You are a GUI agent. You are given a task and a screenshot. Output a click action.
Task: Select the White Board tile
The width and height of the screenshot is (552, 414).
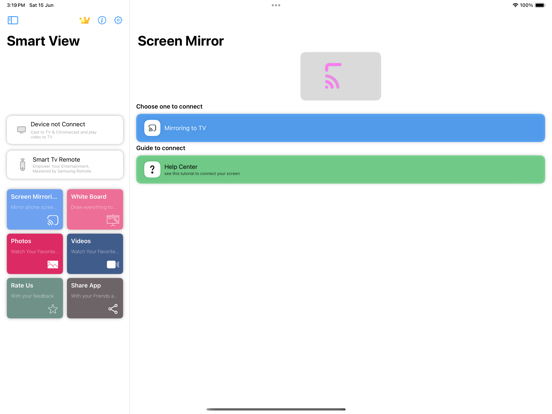(x=95, y=209)
